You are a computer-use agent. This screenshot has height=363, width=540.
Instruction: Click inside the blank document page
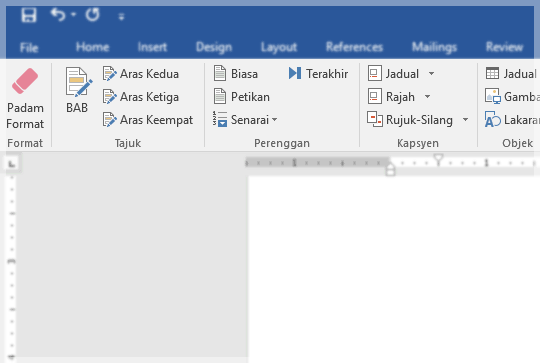pos(394,269)
